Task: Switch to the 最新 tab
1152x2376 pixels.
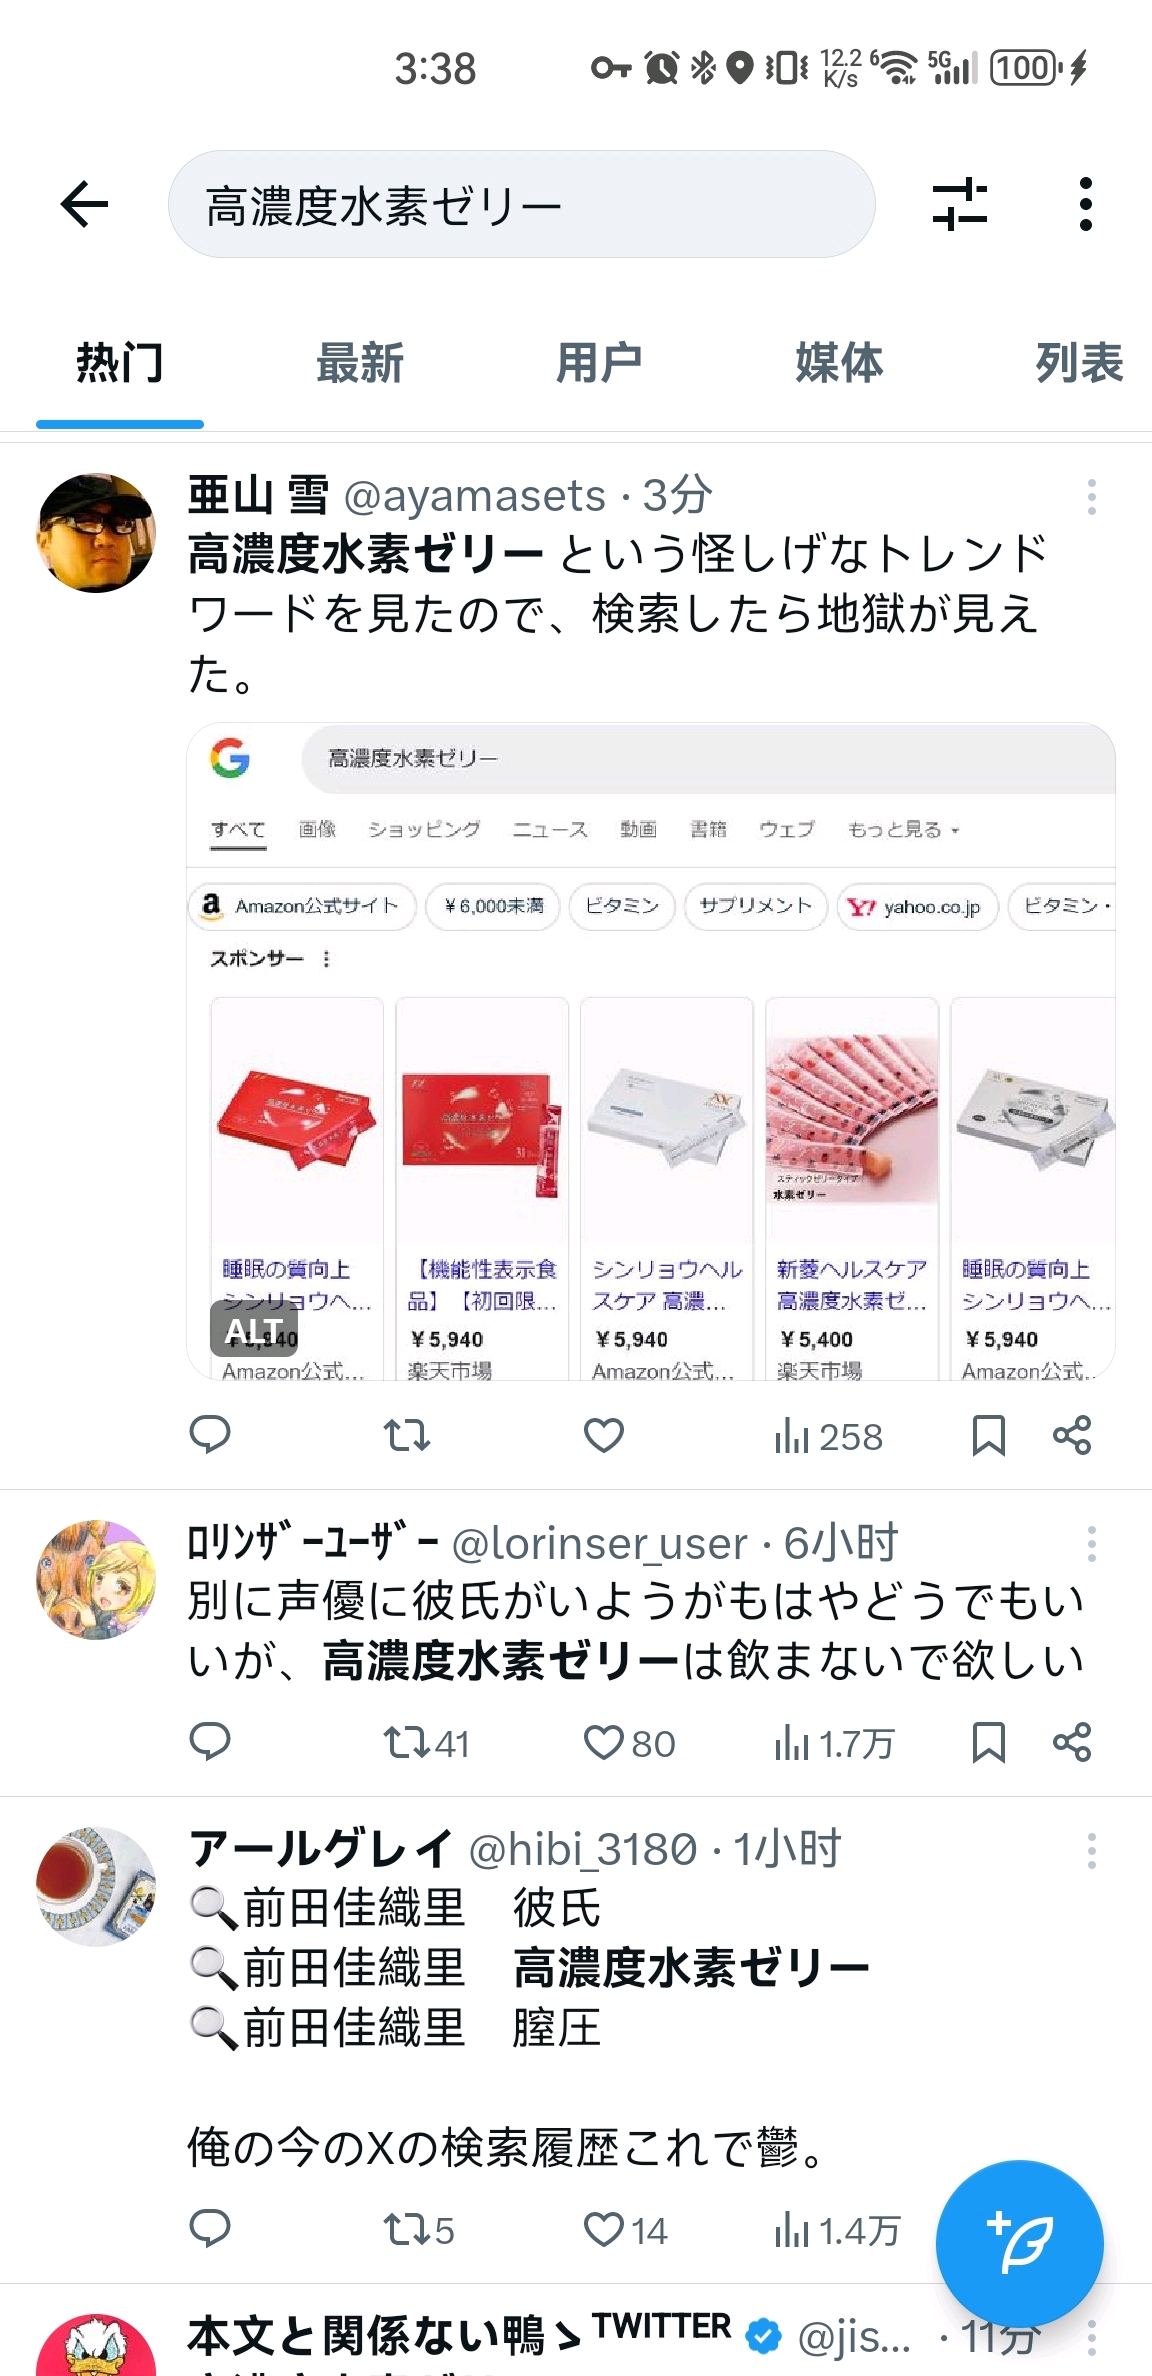Action: click(360, 363)
